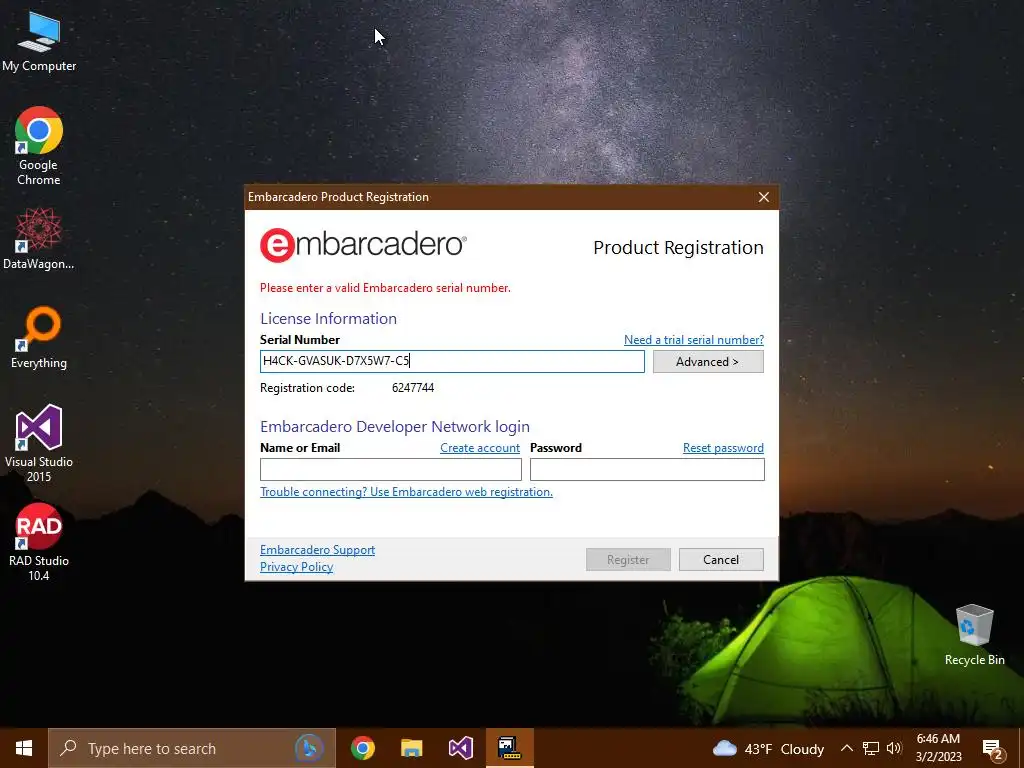This screenshot has height=768, width=1024.
Task: Open File Explorer from the taskbar
Action: [x=411, y=748]
